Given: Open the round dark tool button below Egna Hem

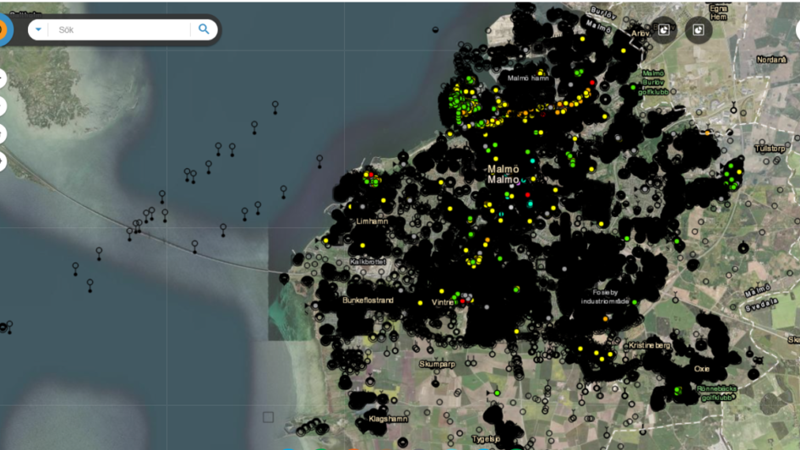Looking at the screenshot, I should click(698, 30).
